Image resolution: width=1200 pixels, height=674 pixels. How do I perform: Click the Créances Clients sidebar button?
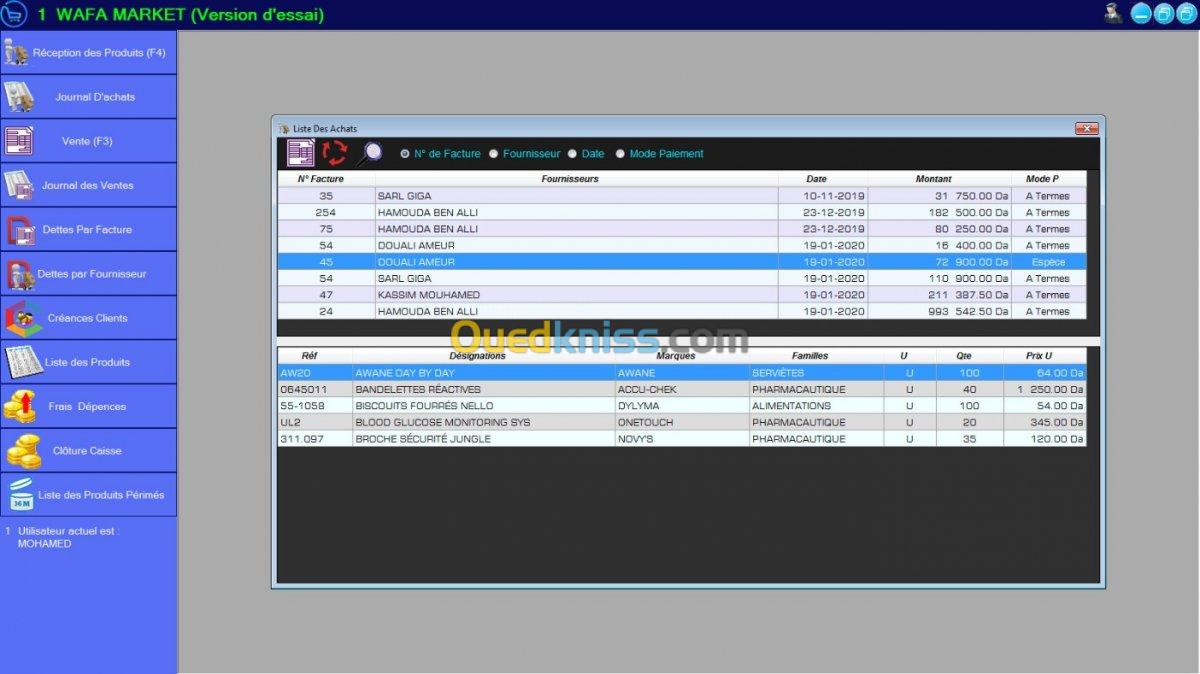point(88,318)
